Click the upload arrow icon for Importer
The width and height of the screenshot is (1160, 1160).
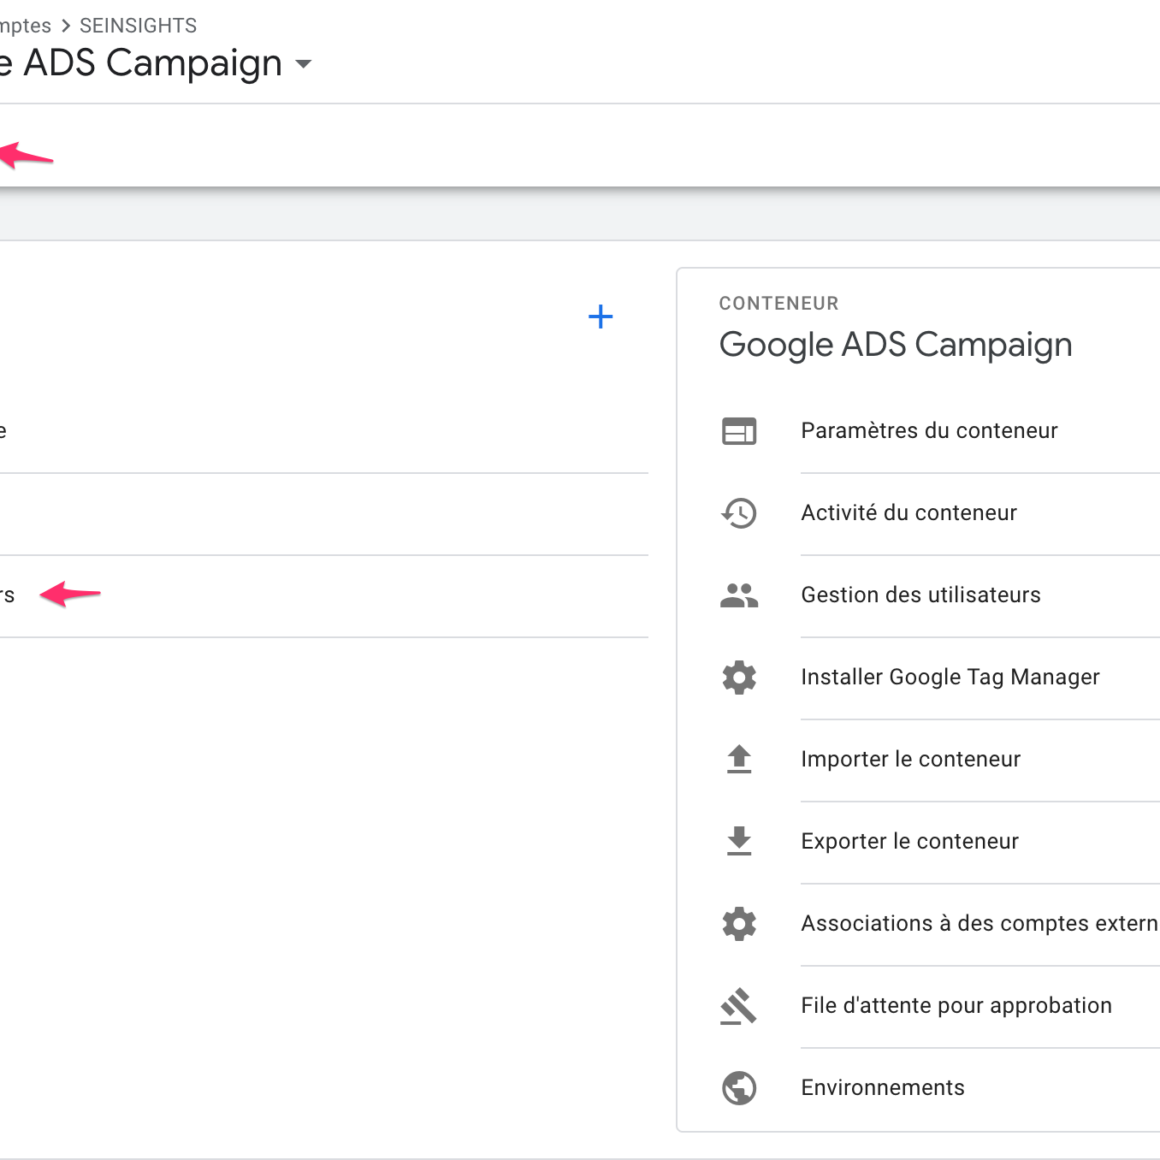point(739,760)
